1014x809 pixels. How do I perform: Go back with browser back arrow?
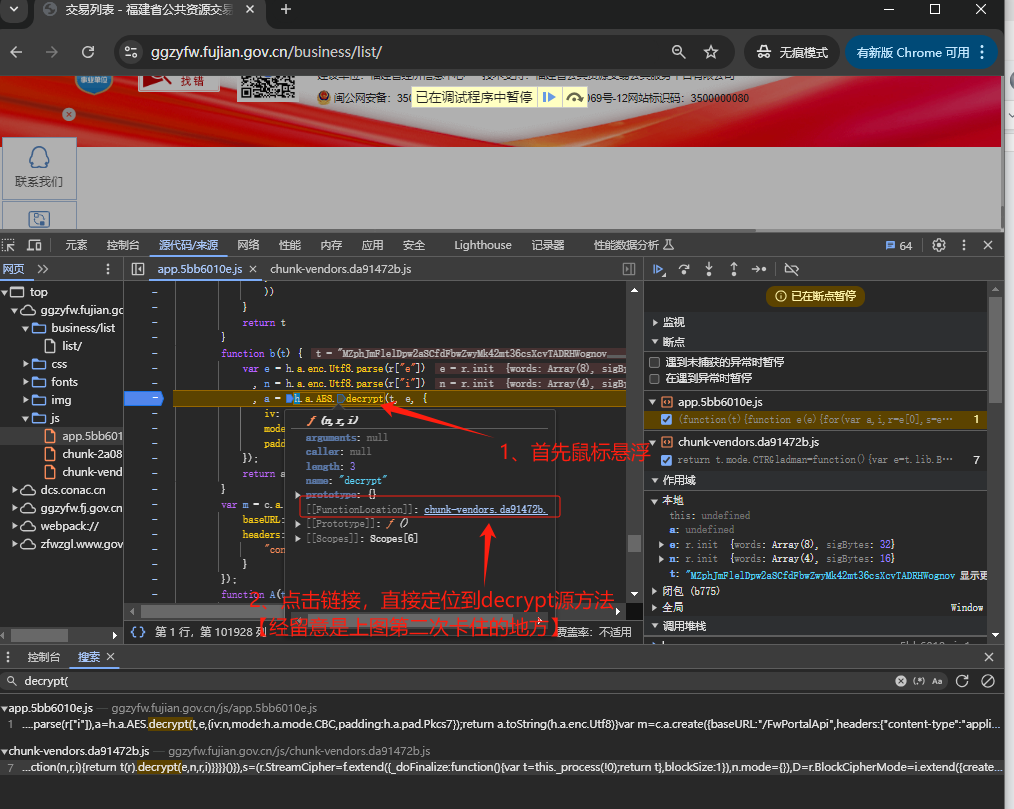click(x=17, y=52)
